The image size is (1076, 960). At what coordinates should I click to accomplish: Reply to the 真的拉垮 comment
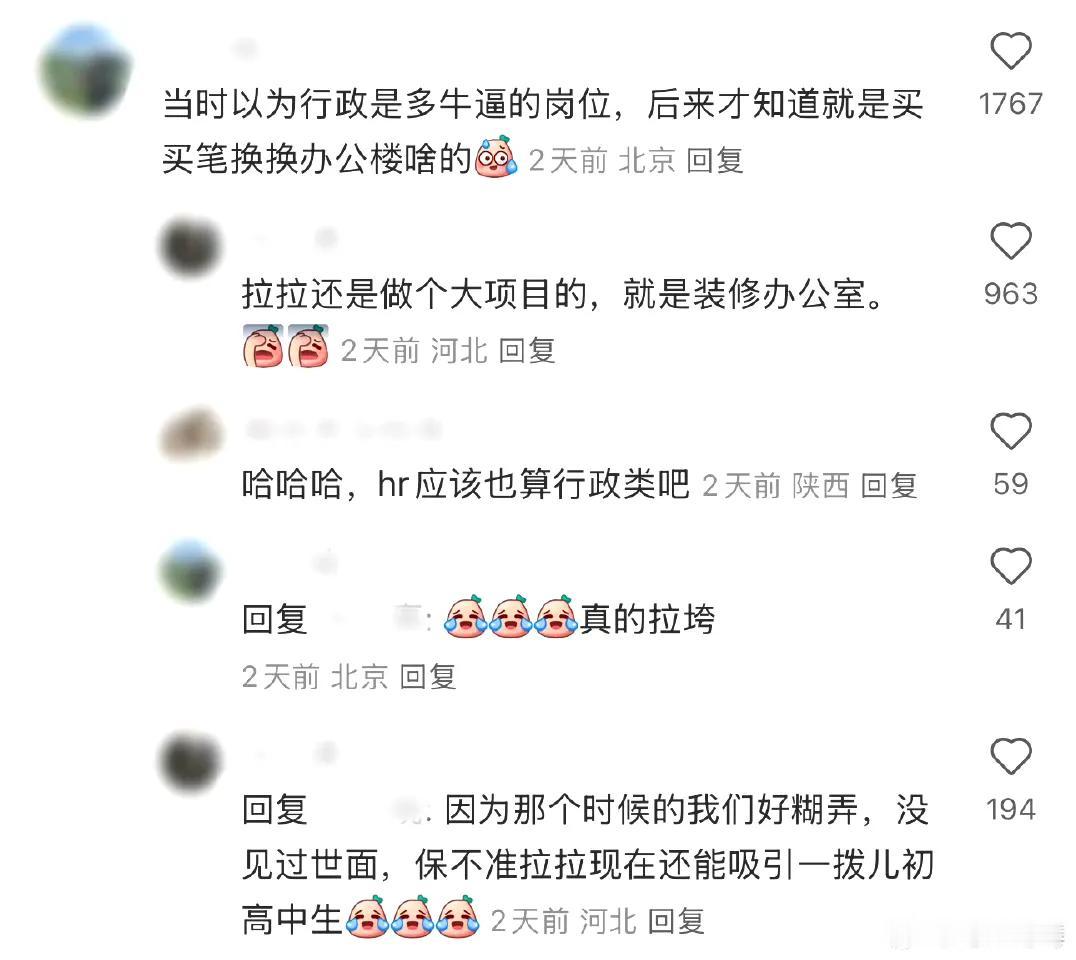coord(428,677)
